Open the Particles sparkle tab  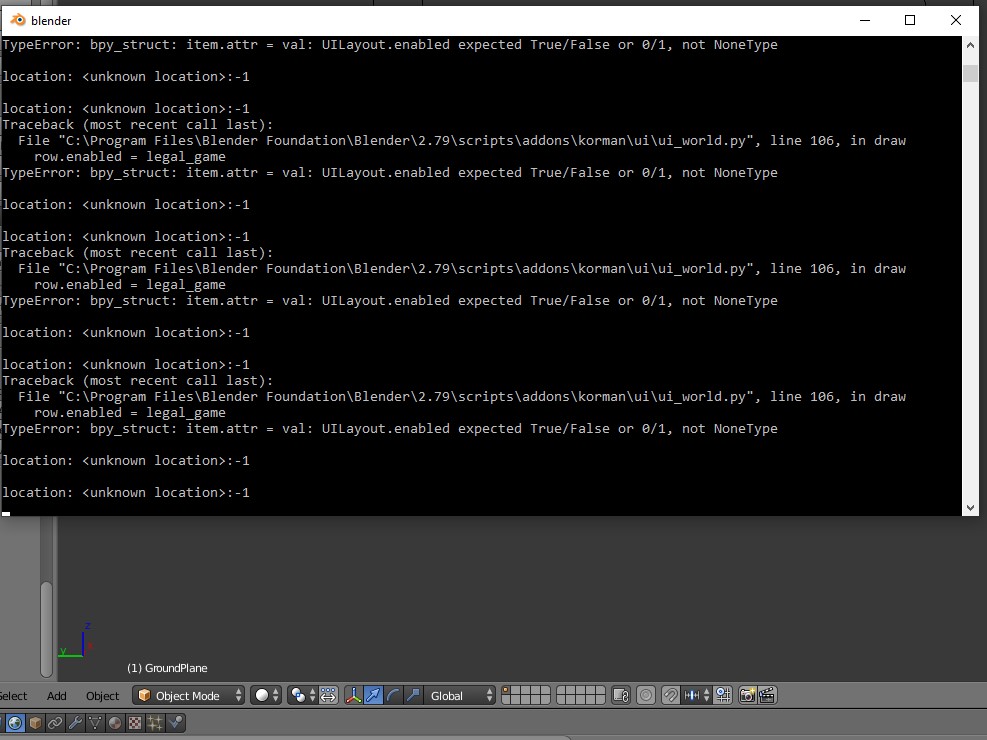[155, 723]
